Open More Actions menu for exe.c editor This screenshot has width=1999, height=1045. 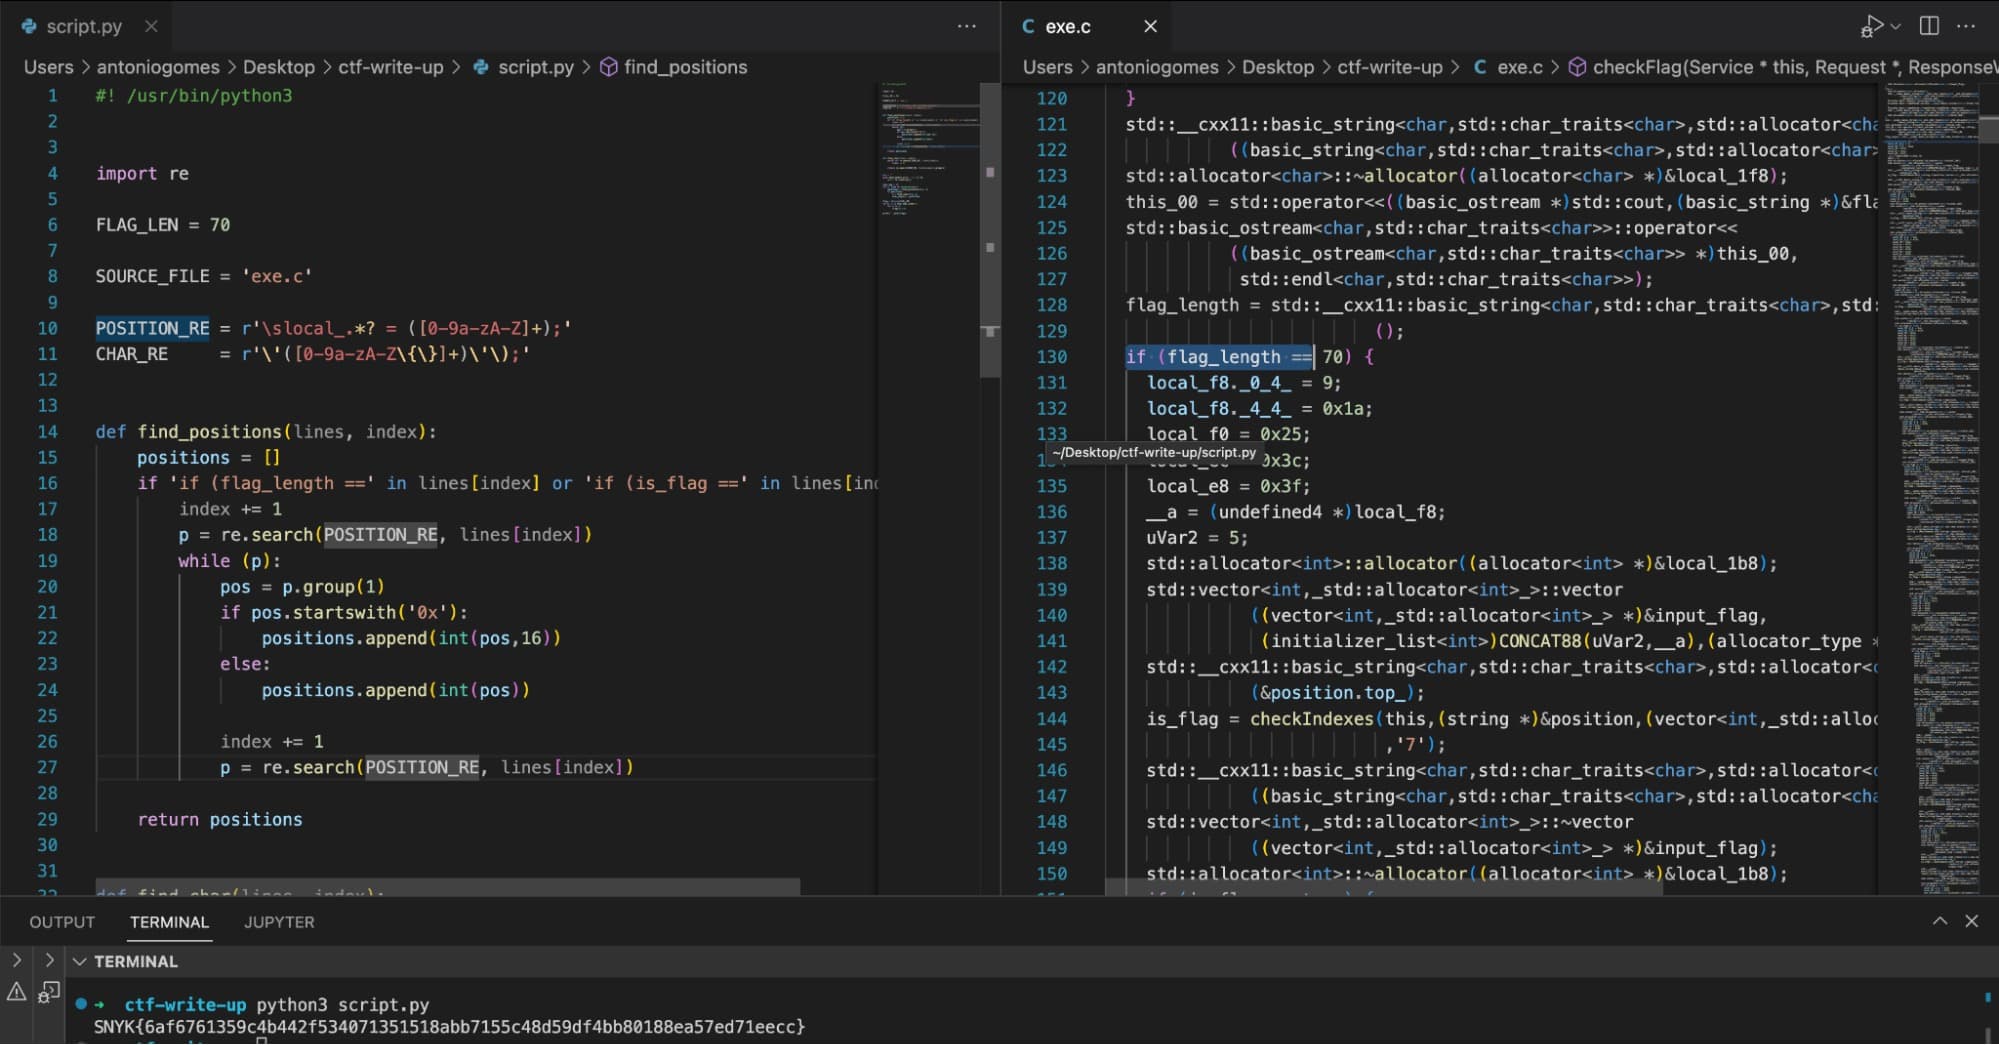pos(1966,26)
